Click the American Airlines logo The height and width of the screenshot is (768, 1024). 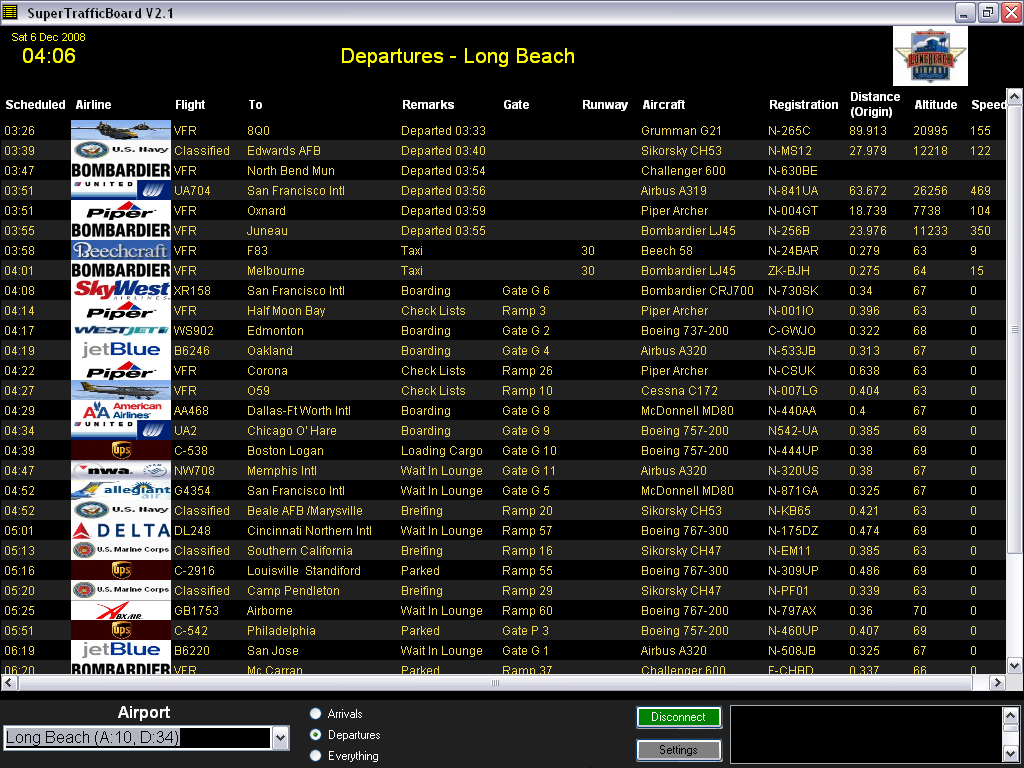tap(120, 410)
